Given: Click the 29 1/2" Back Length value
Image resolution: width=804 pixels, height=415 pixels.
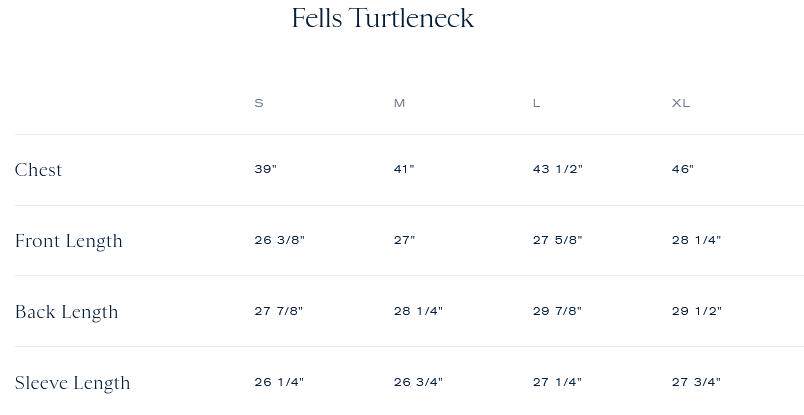Looking at the screenshot, I should tap(696, 311).
